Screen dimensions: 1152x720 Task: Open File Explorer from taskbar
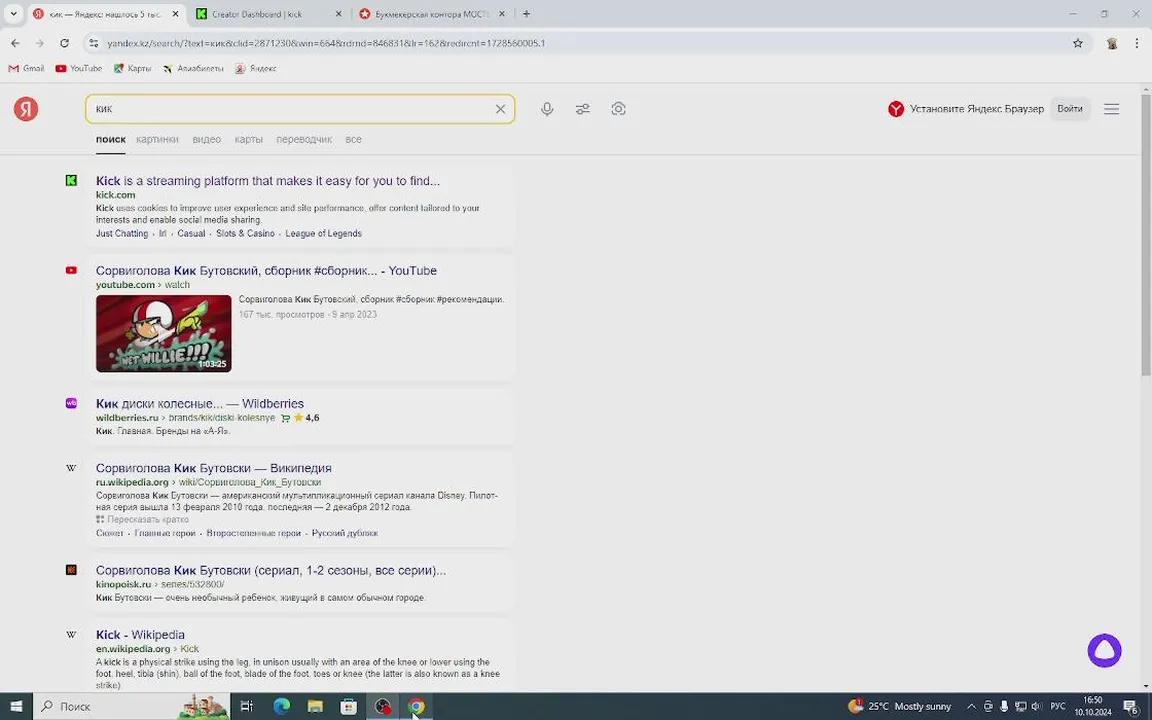pos(315,706)
